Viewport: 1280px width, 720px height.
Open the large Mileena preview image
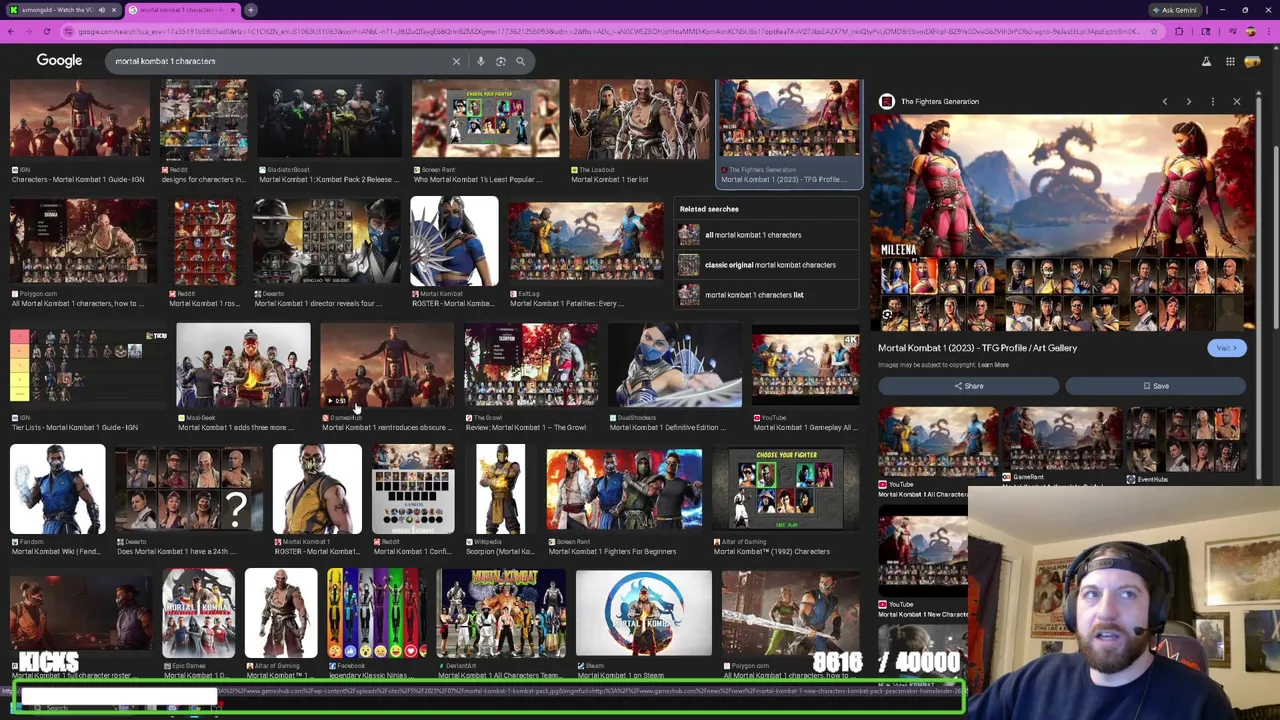[x=1062, y=222]
